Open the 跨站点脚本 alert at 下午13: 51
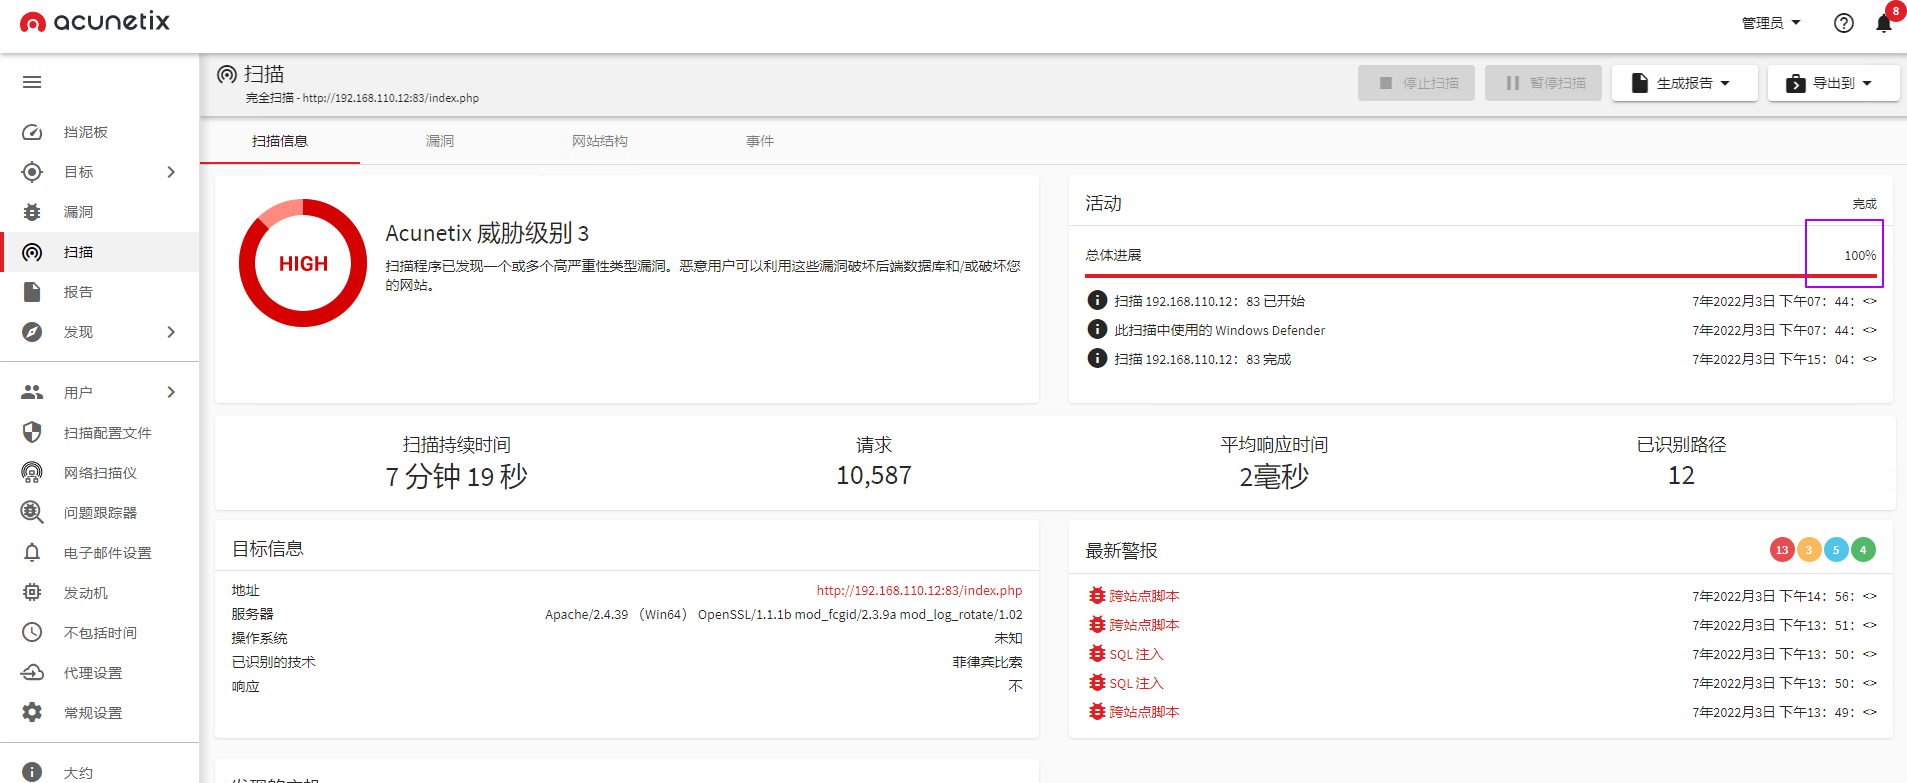 [1144, 625]
